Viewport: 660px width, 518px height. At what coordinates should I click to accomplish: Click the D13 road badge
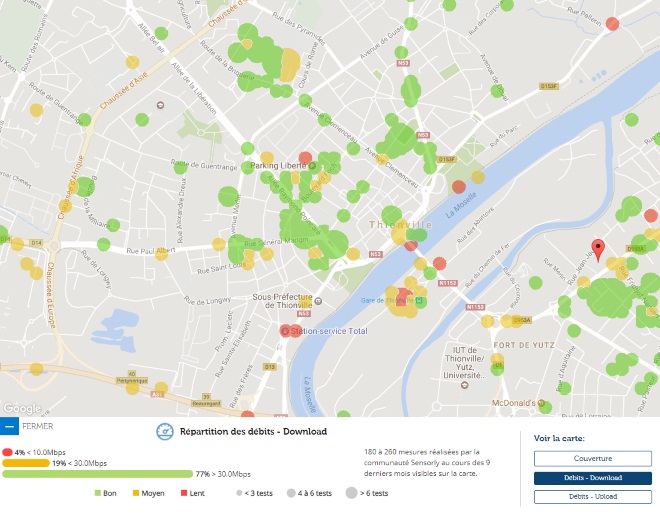(270, 367)
